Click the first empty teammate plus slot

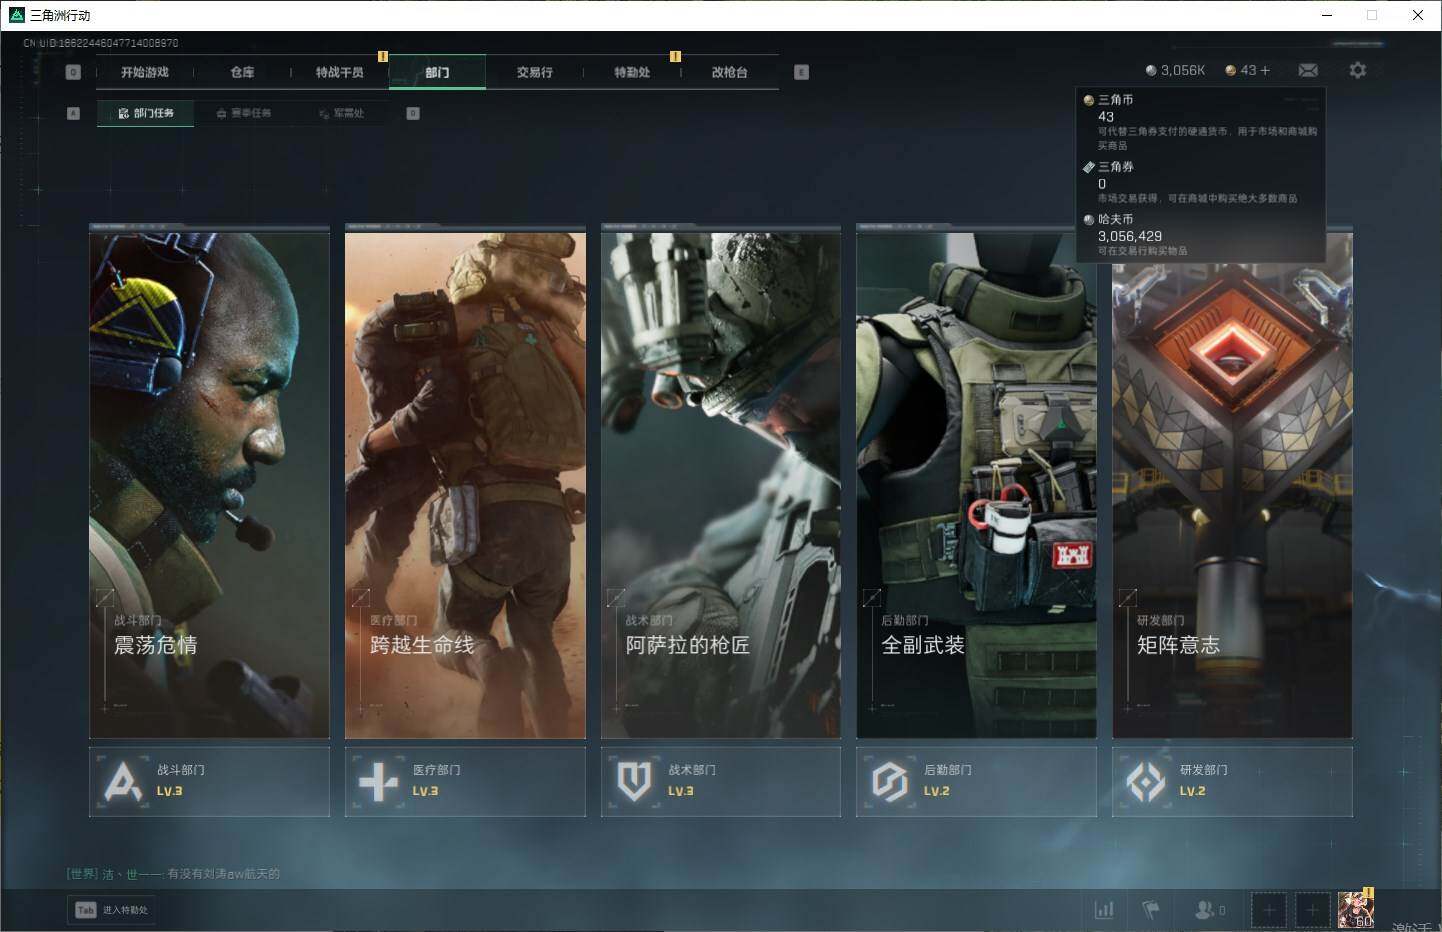pos(1268,910)
